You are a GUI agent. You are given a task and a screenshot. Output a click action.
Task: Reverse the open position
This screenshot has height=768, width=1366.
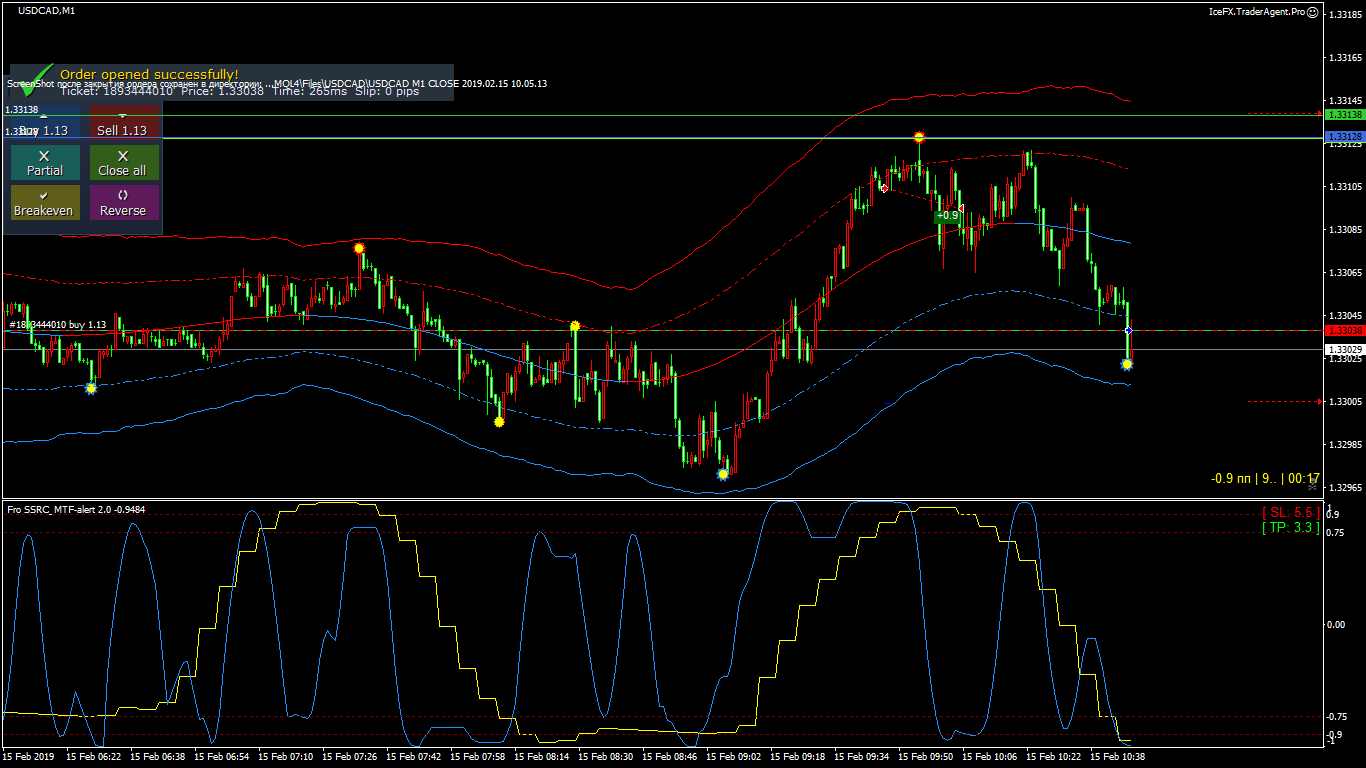click(123, 203)
